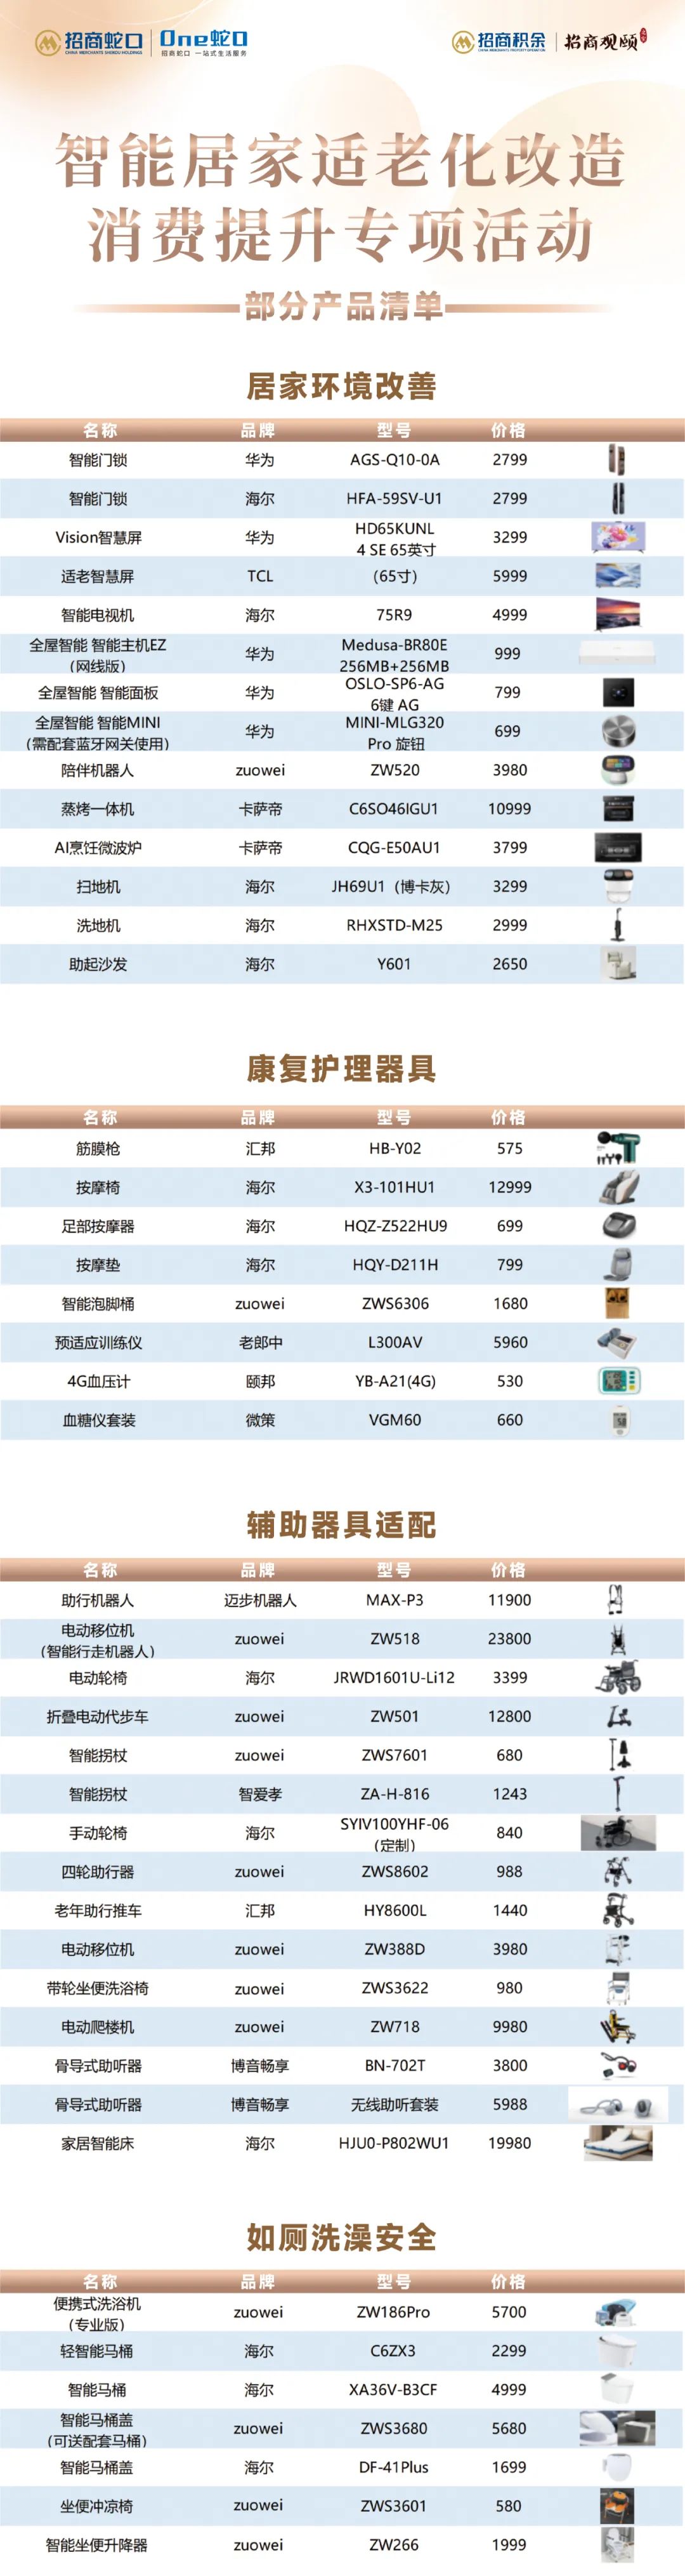The image size is (685, 2576).
Task: Click model JRWD1601U-Li12
Action: click(394, 1677)
